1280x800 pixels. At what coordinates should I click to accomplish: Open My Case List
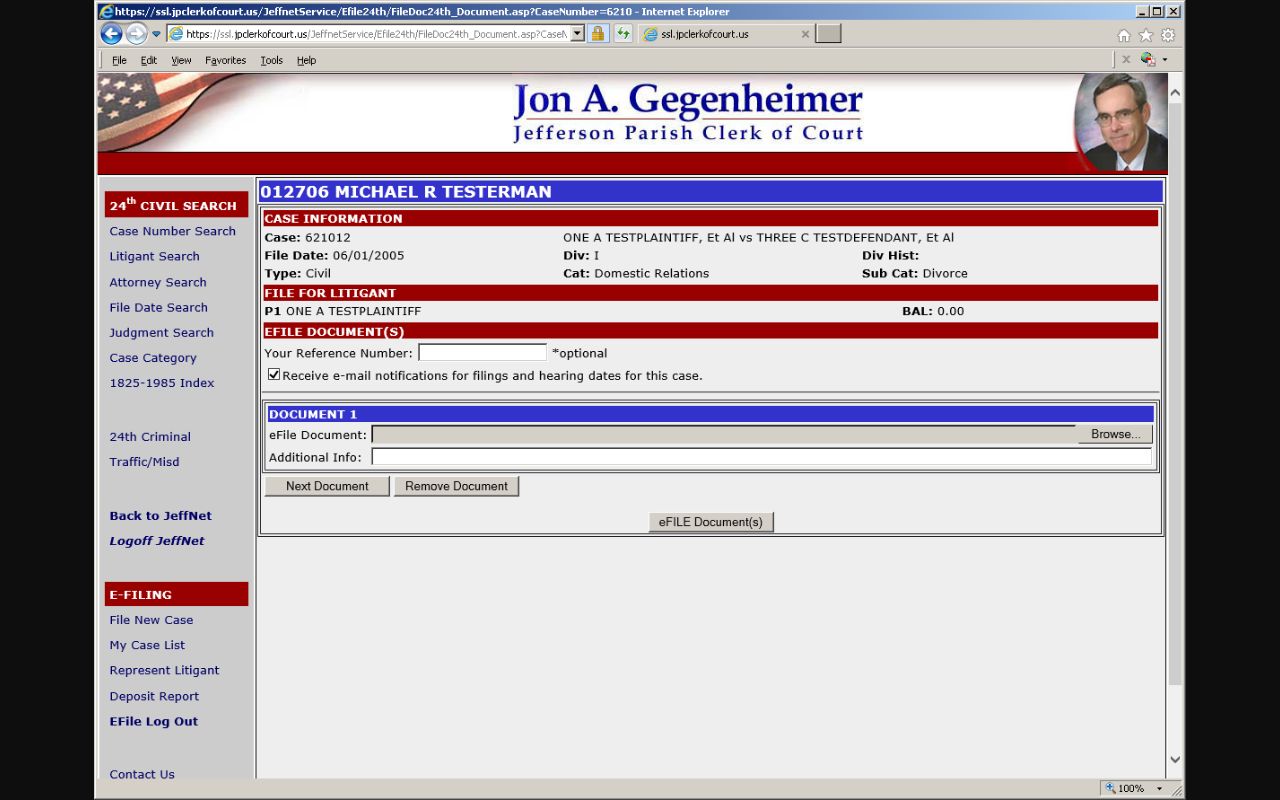[147, 645]
